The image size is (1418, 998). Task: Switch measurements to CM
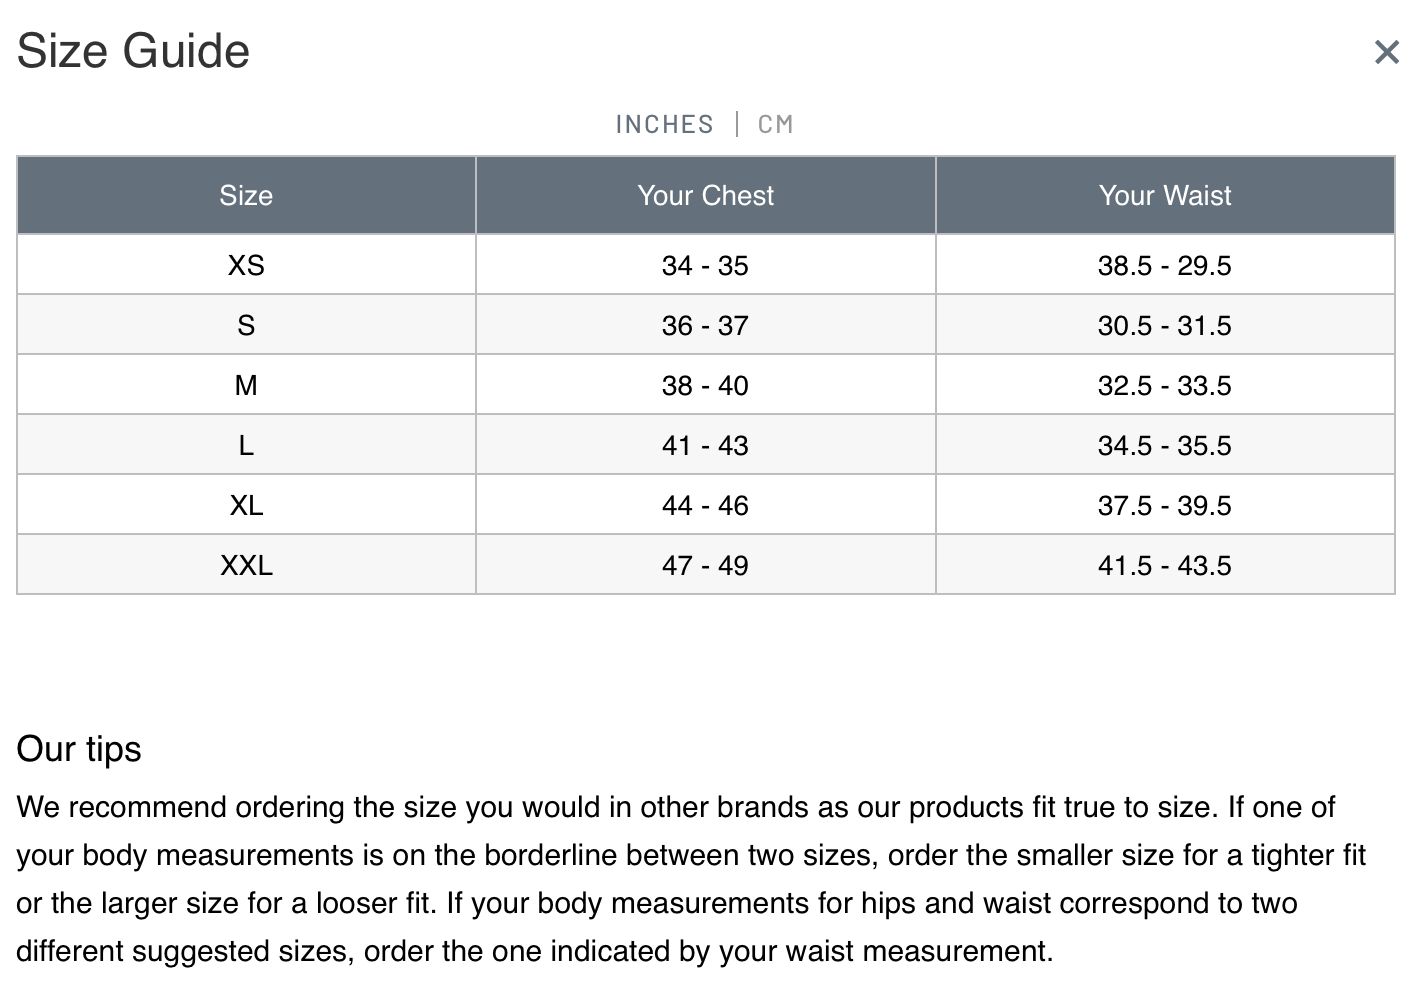point(775,124)
